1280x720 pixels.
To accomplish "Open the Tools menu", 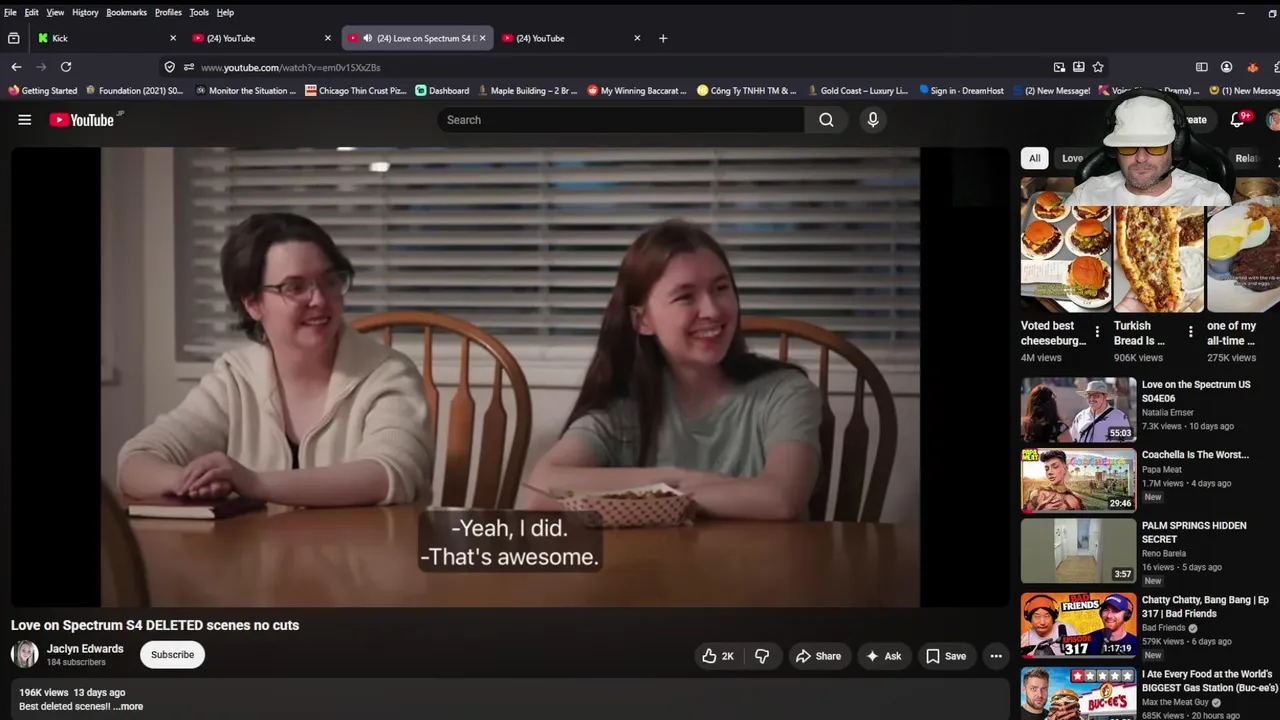I will [199, 12].
